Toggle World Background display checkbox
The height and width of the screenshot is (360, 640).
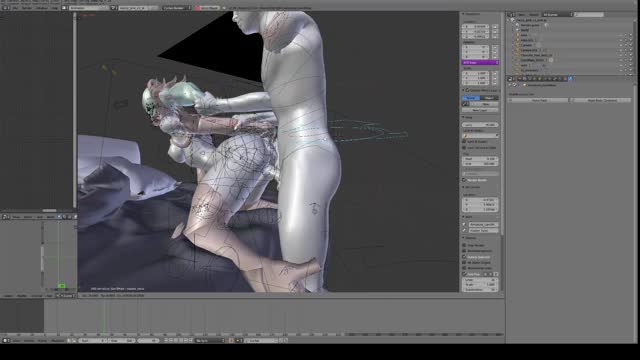tap(464, 251)
